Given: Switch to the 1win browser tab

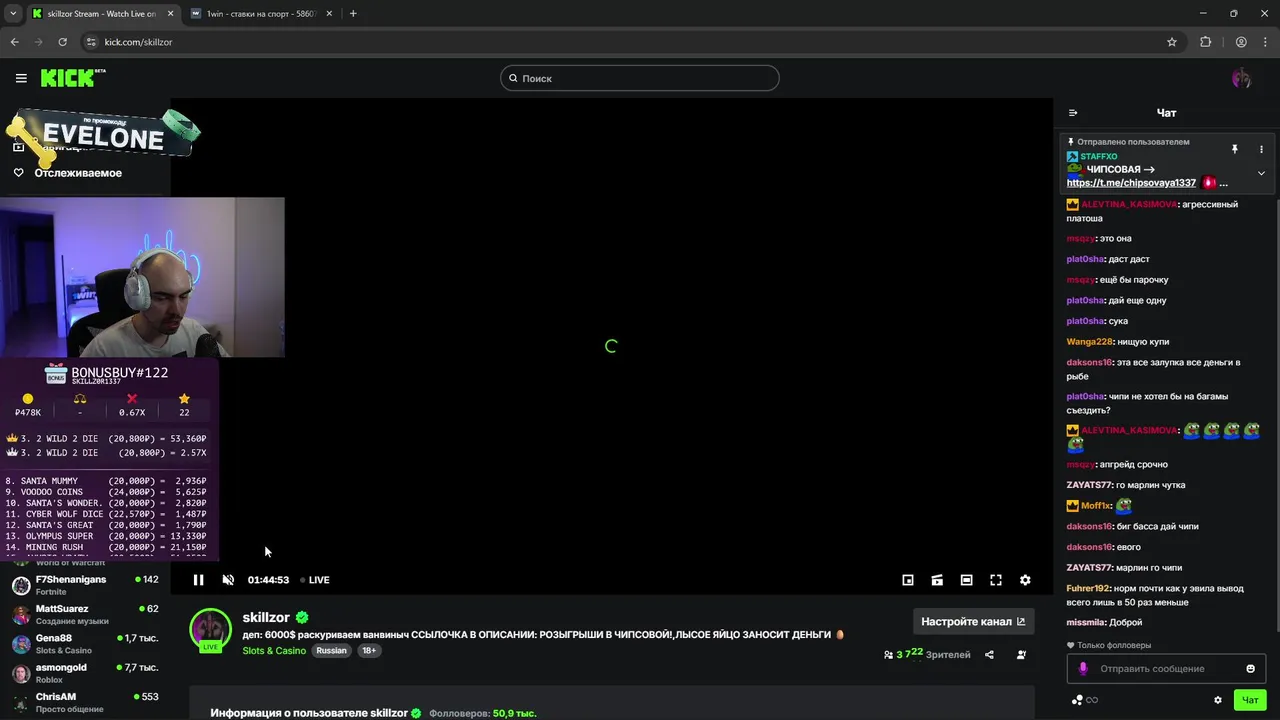Looking at the screenshot, I should coord(262,14).
